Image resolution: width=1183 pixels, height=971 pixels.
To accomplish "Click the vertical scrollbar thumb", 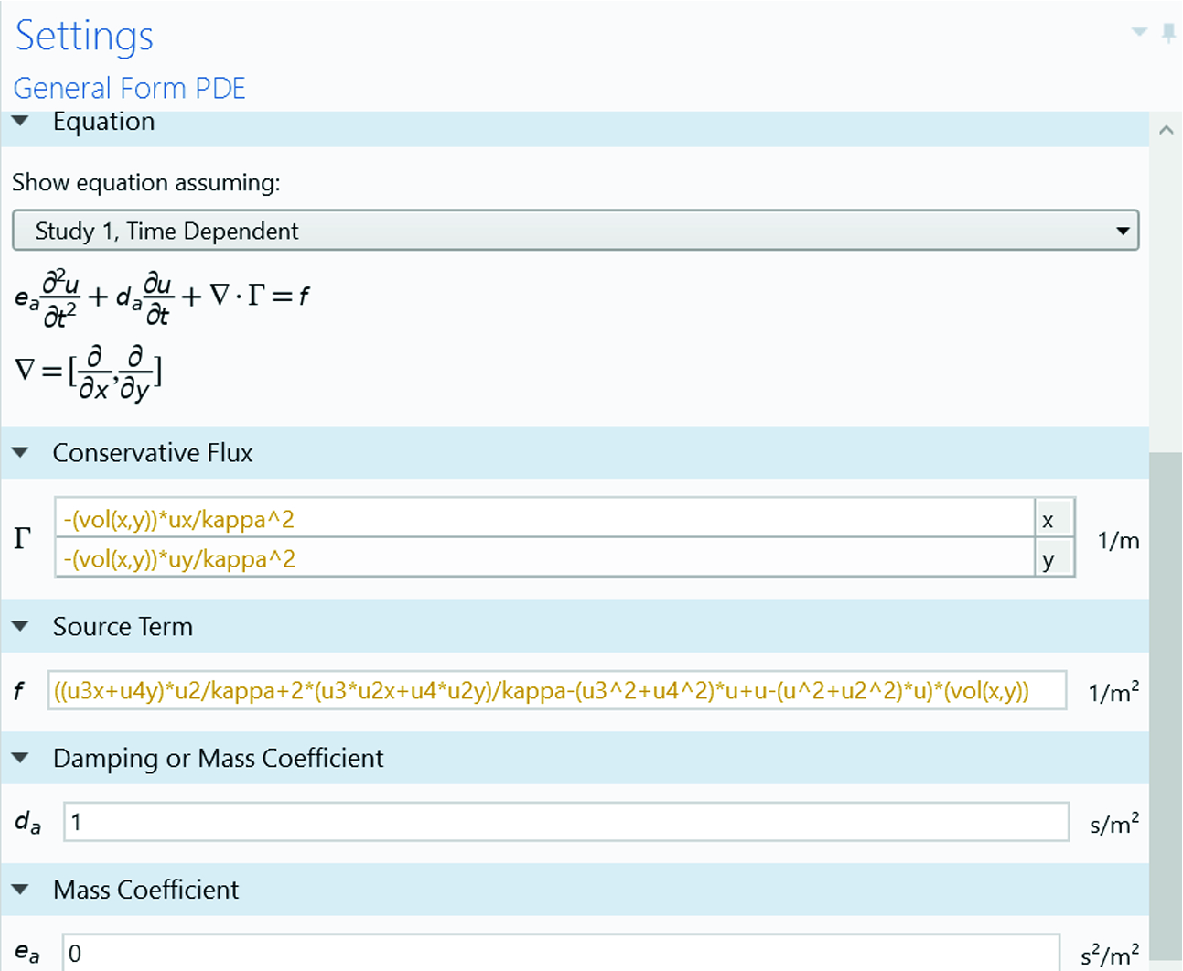I will [x=1166, y=700].
